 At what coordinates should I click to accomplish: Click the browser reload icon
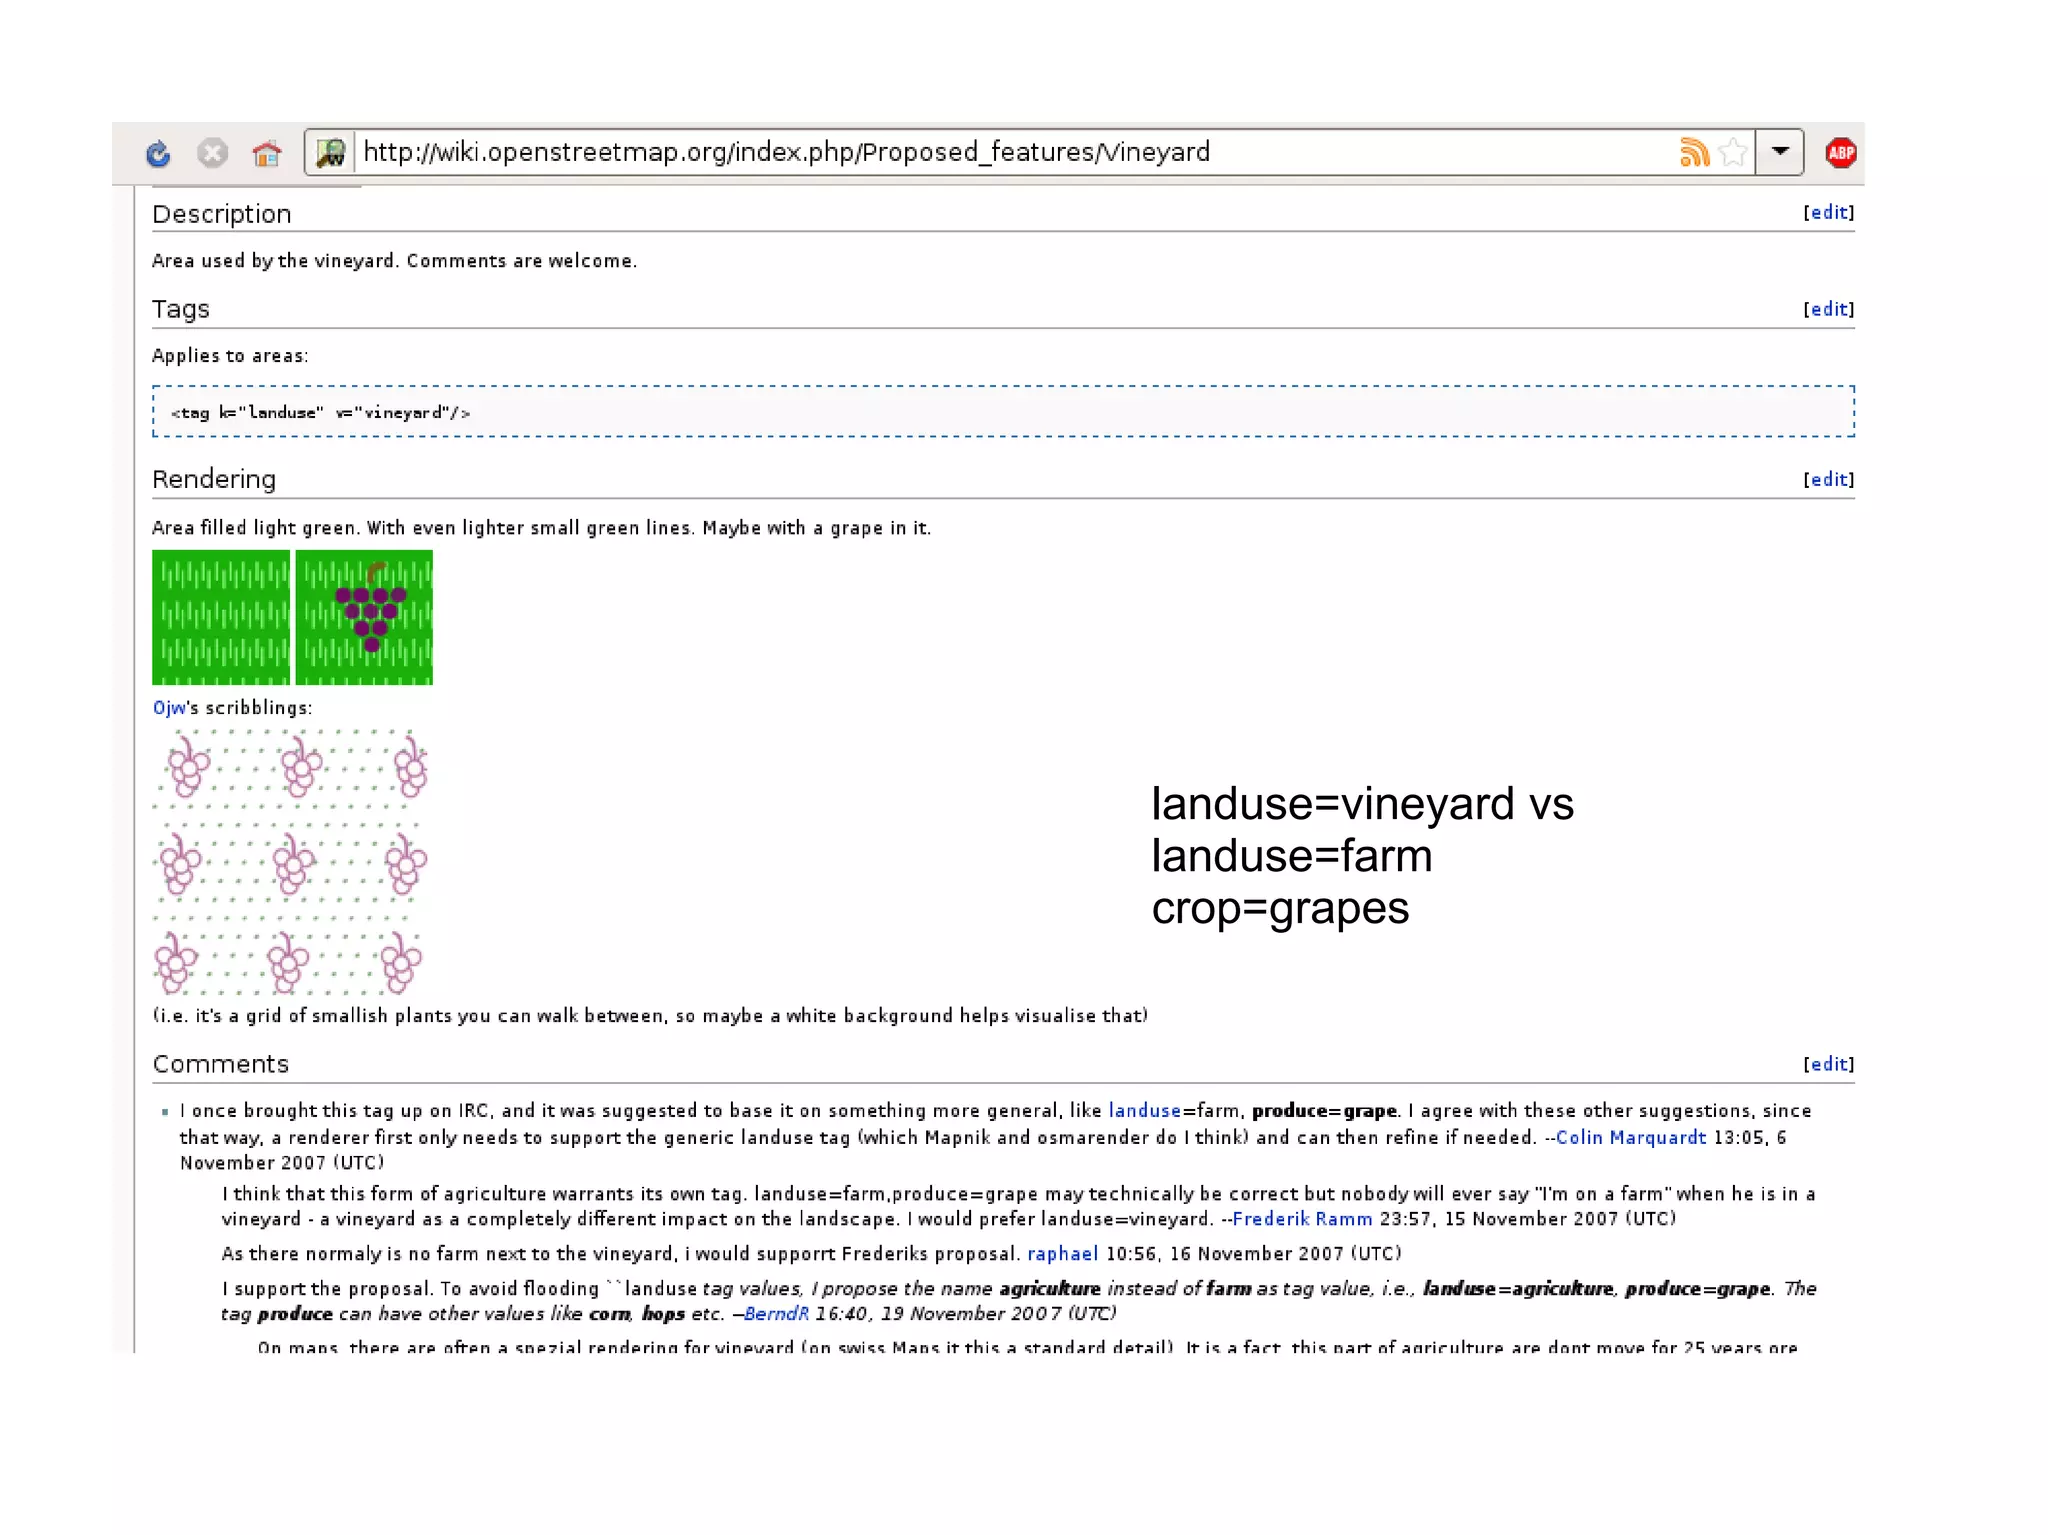[158, 153]
